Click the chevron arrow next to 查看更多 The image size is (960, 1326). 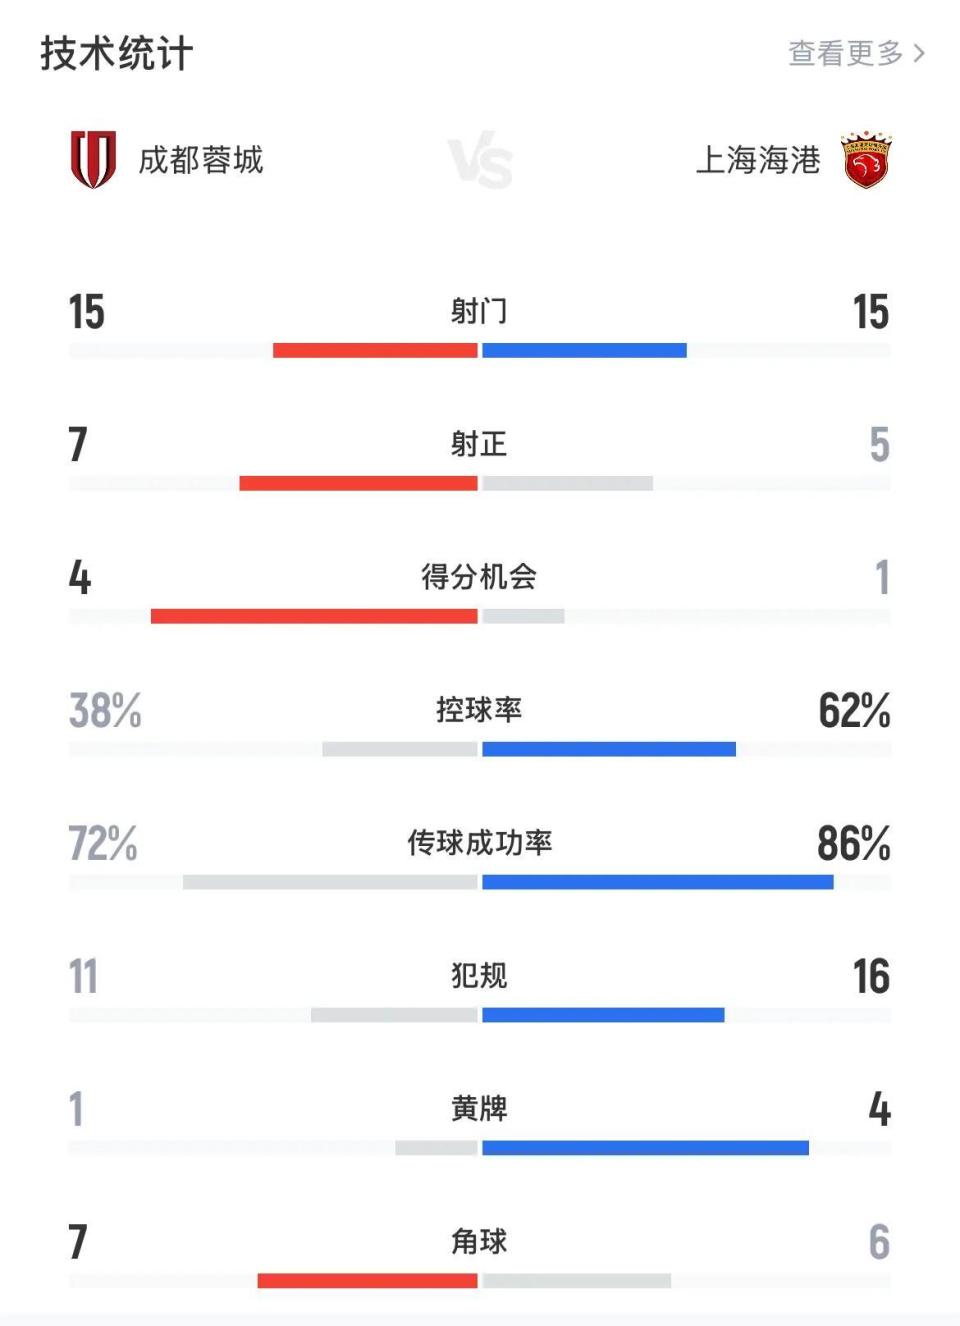[920, 55]
